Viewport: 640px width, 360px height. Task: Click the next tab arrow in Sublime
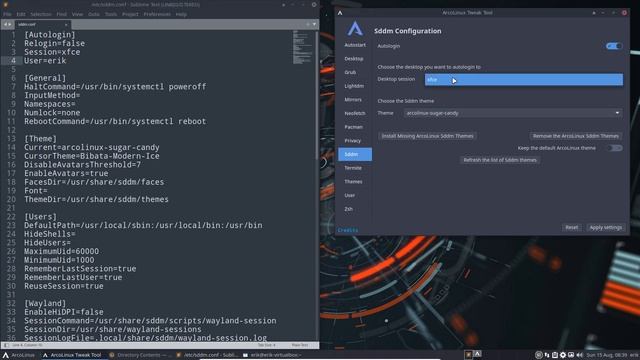pos(10,24)
